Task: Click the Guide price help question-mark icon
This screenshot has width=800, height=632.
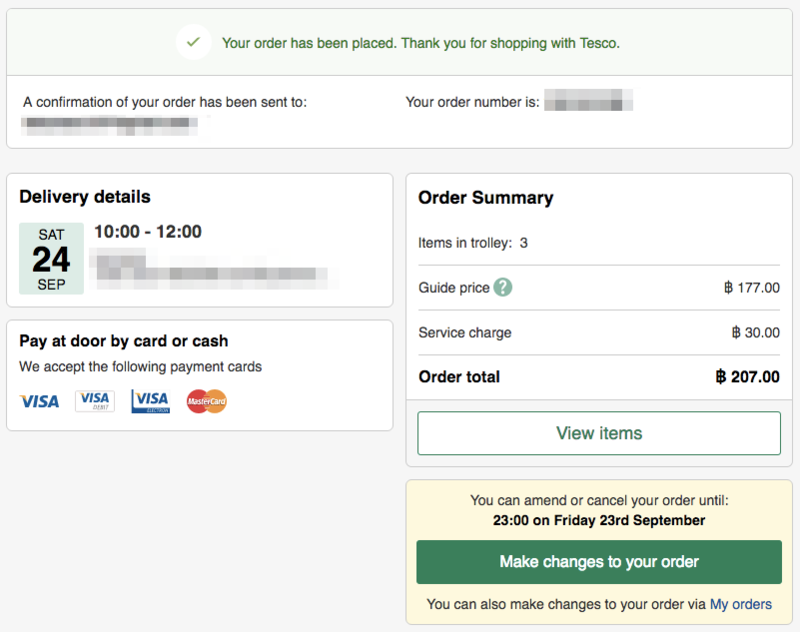Action: pyautogui.click(x=503, y=287)
